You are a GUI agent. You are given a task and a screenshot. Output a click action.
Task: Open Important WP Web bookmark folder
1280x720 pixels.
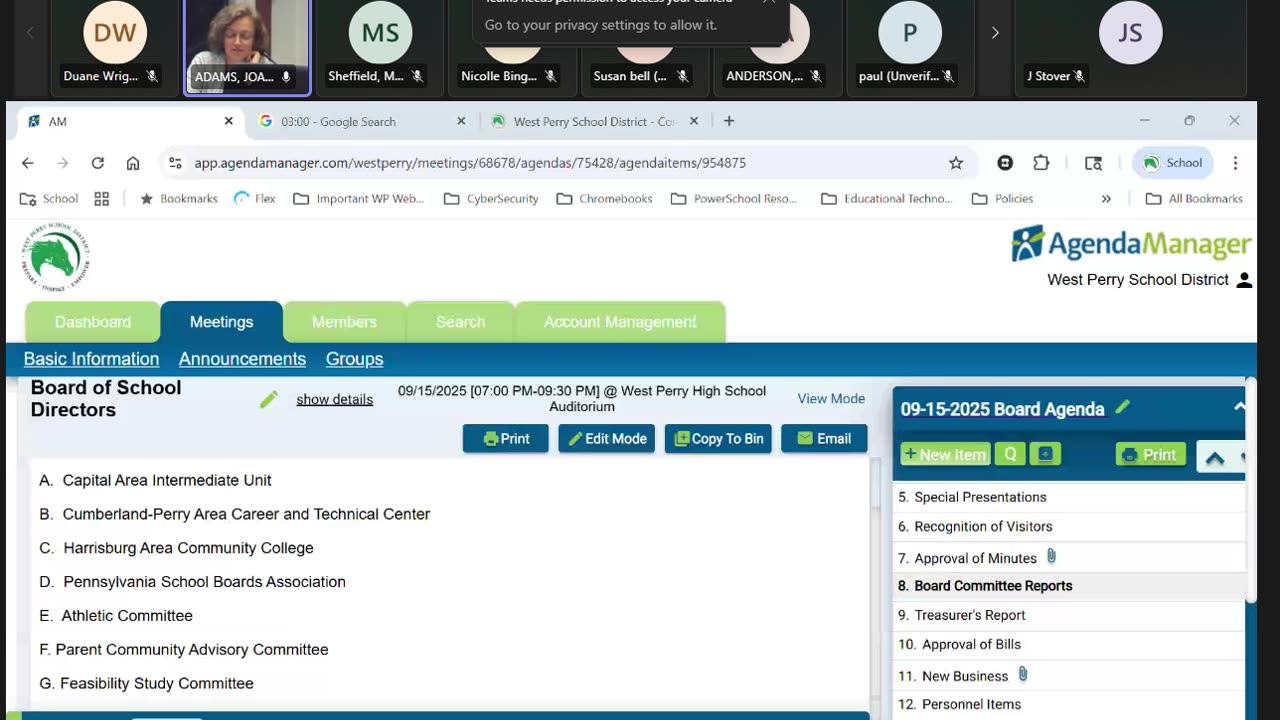(x=359, y=199)
